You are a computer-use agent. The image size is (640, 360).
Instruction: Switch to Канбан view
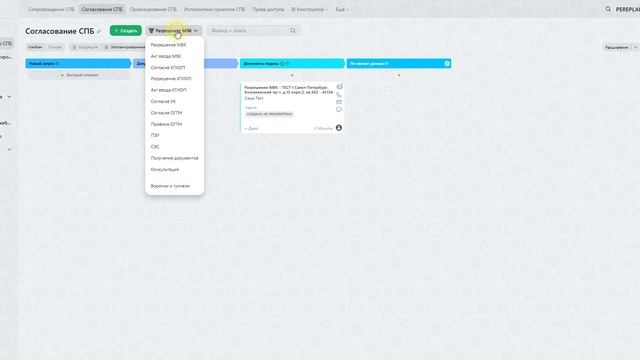(x=35, y=47)
